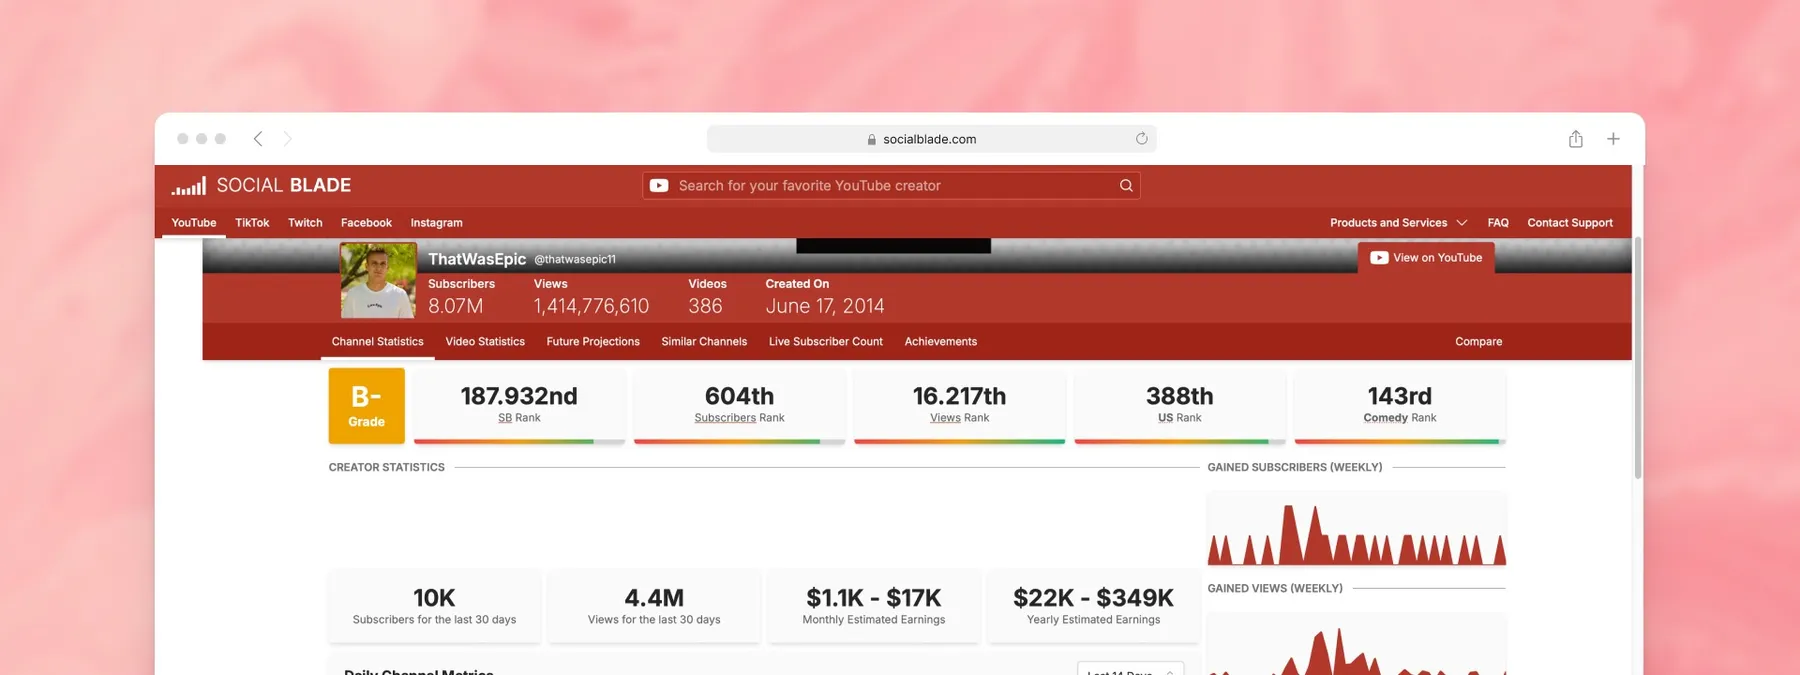Click the 386 videos count
Image resolution: width=1800 pixels, height=675 pixels.
(x=705, y=306)
